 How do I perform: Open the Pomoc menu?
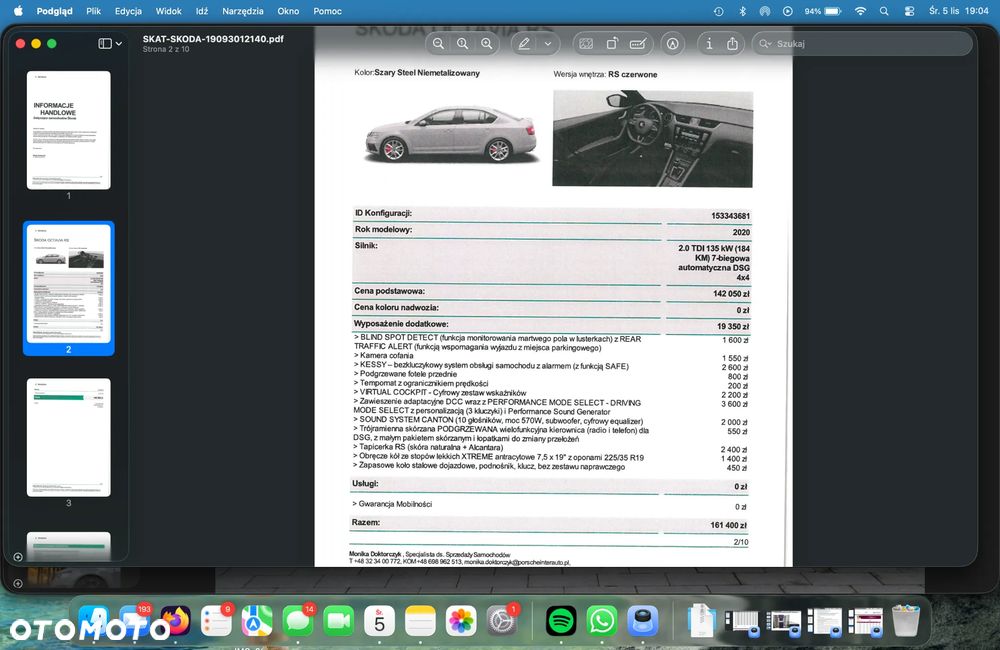click(x=327, y=11)
